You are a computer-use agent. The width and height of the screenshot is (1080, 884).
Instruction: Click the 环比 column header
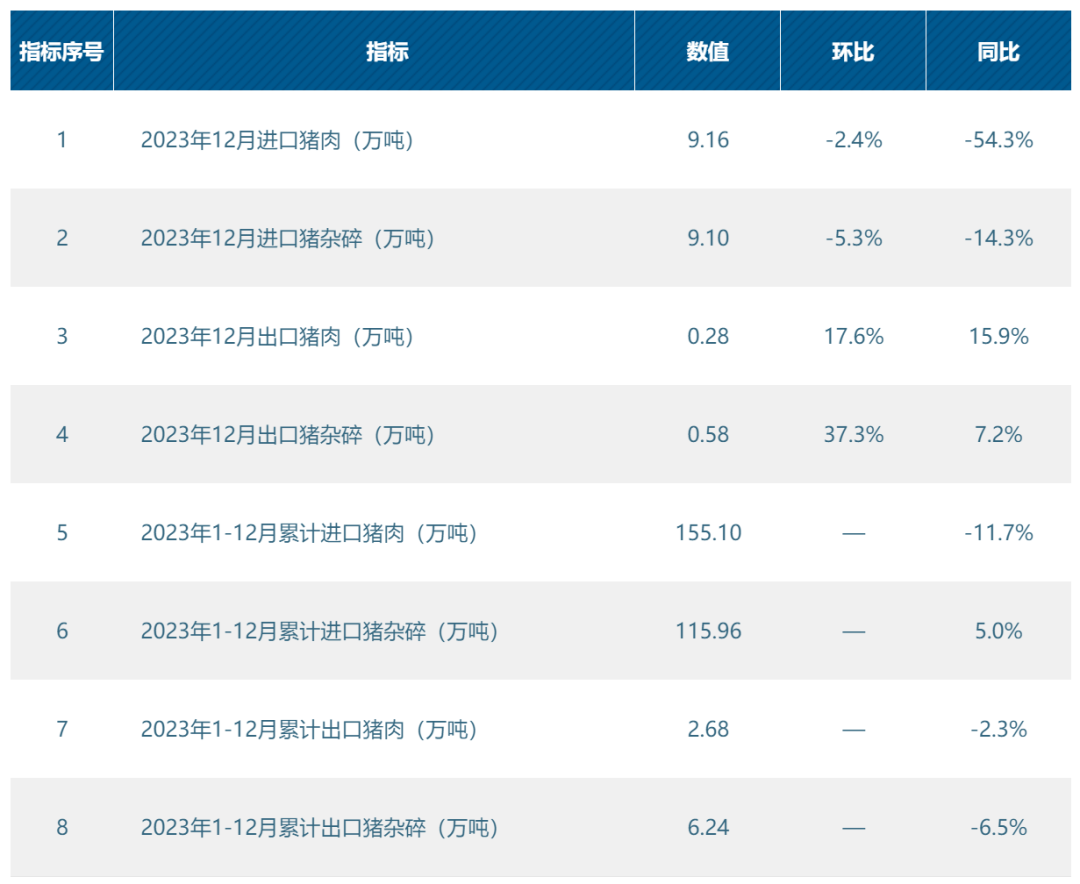coord(853,51)
